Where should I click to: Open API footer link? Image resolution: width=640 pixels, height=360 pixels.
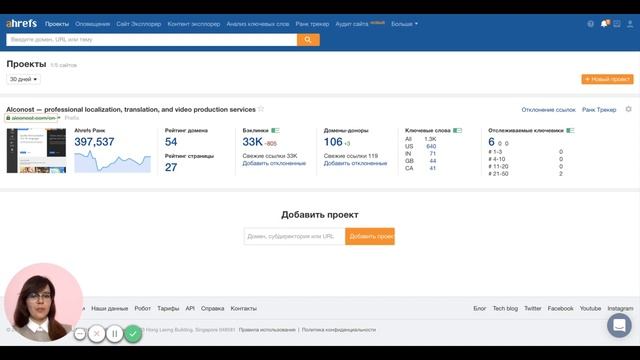coord(190,309)
